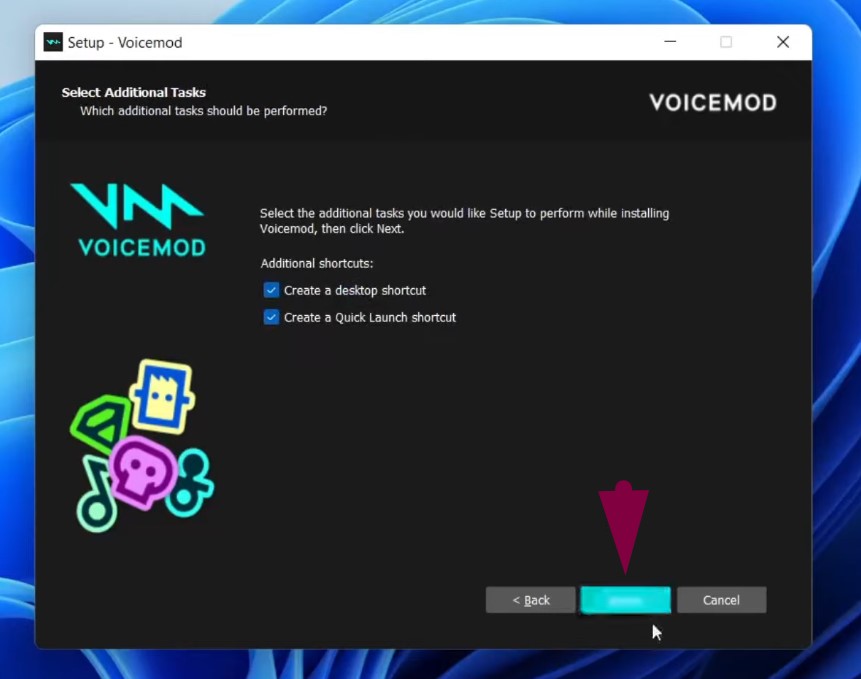Cancel the Voicemod setup

point(722,600)
